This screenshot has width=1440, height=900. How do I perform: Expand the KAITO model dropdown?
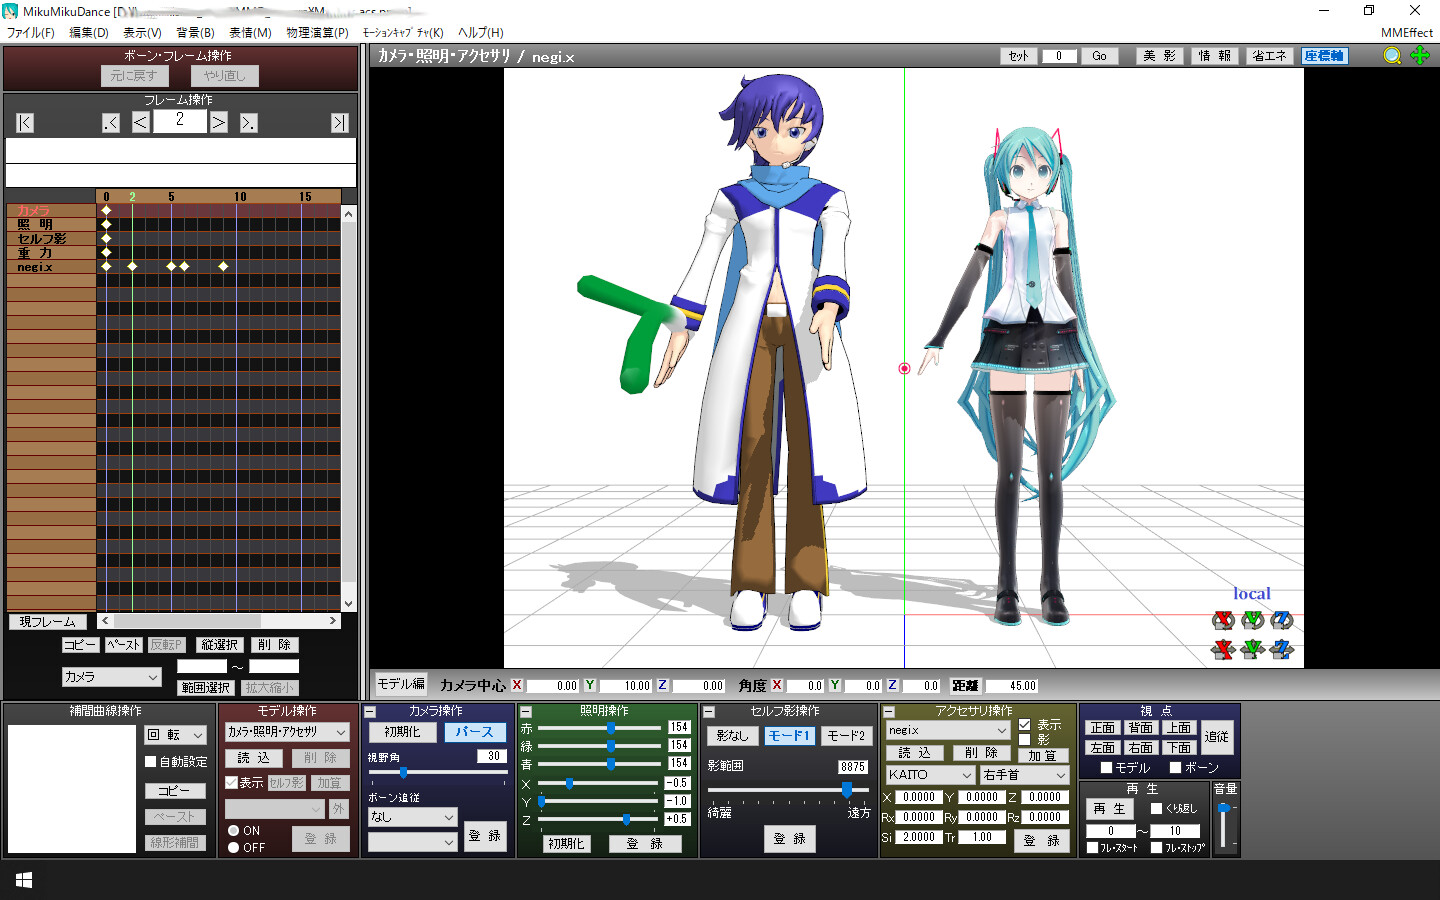[x=930, y=775]
